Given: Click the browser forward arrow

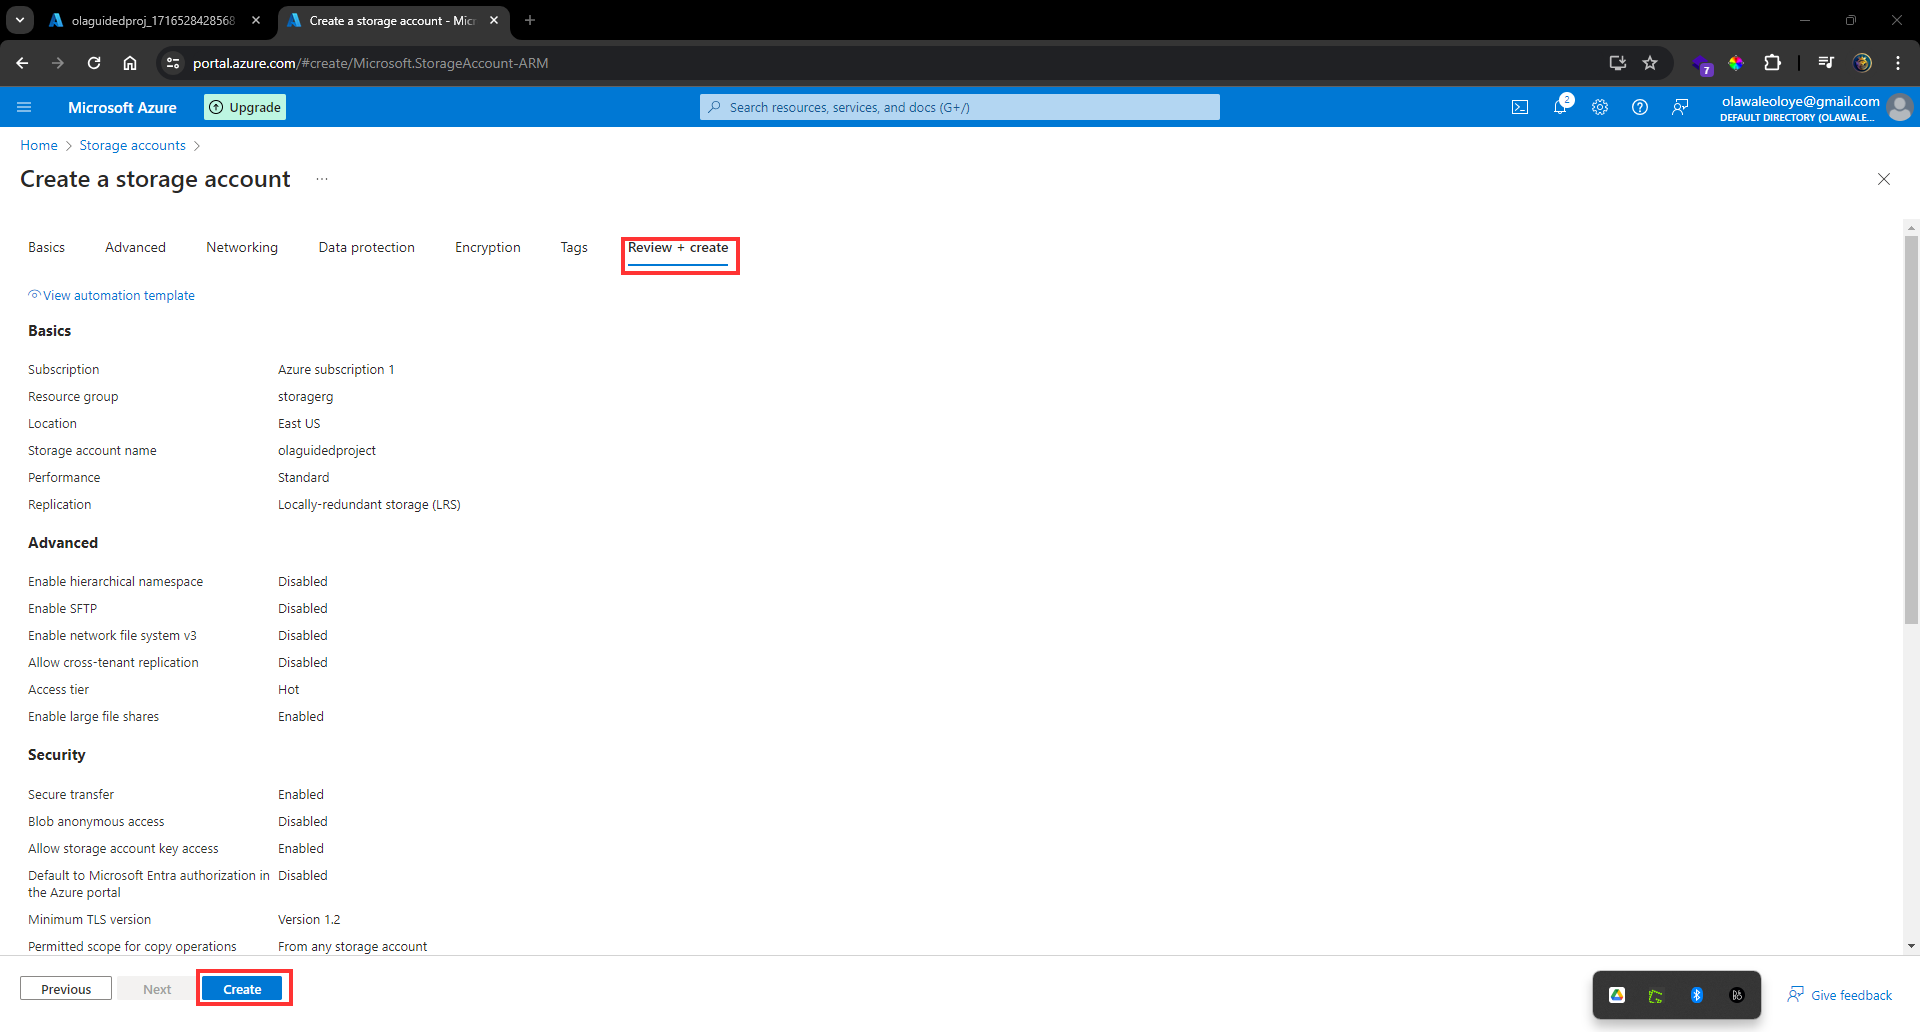Looking at the screenshot, I should click(58, 63).
